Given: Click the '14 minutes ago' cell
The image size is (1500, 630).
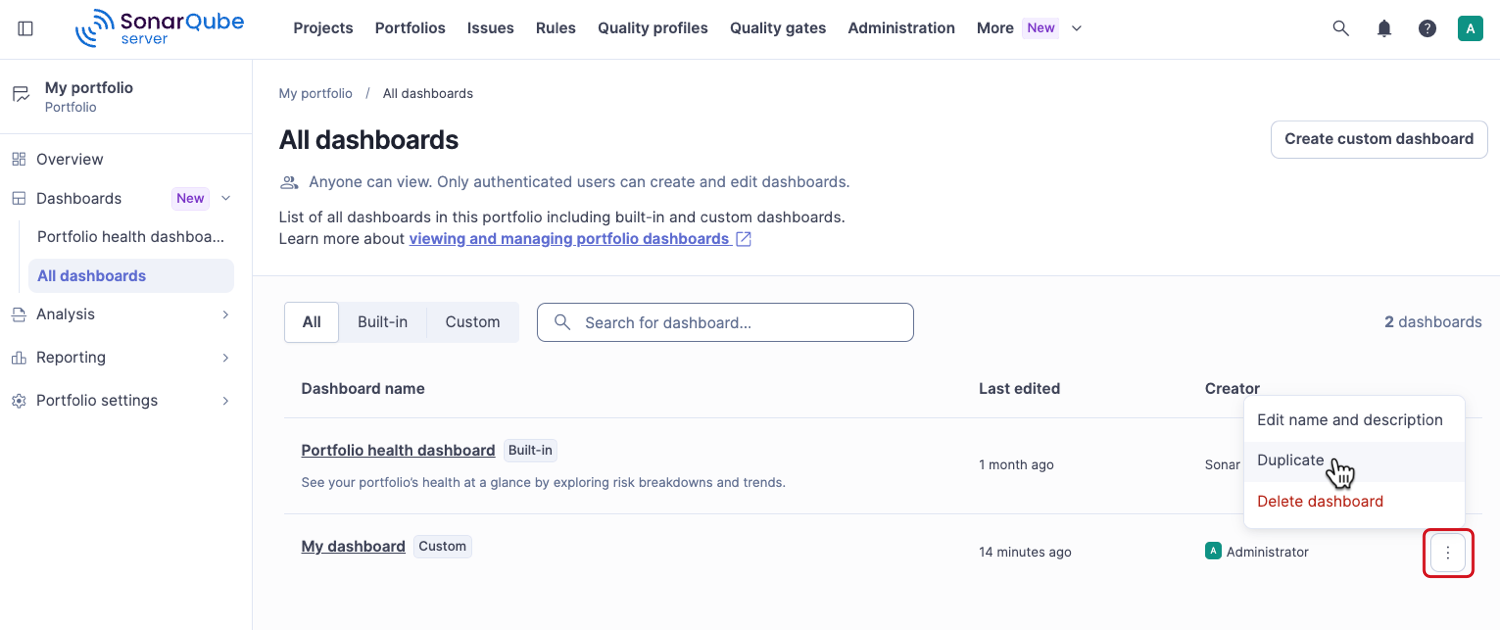Looking at the screenshot, I should click(1025, 552).
